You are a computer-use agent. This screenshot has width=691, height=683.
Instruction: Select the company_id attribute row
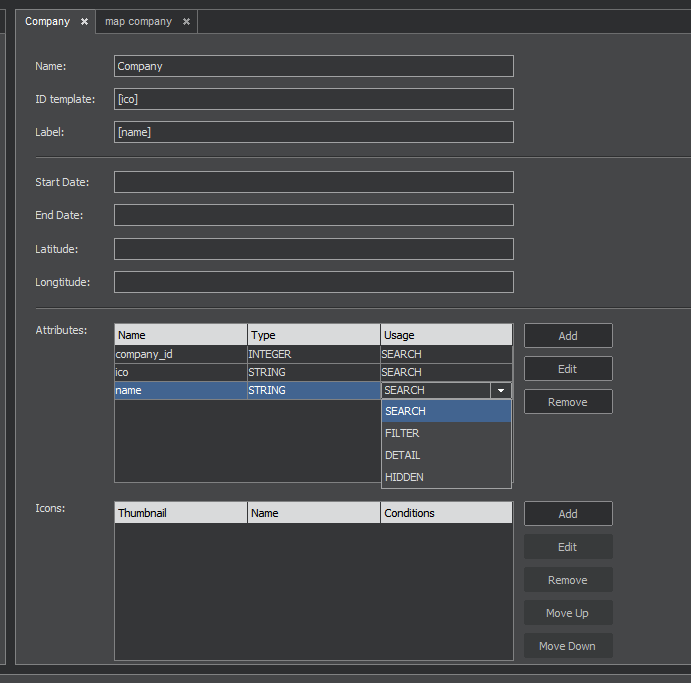click(180, 354)
